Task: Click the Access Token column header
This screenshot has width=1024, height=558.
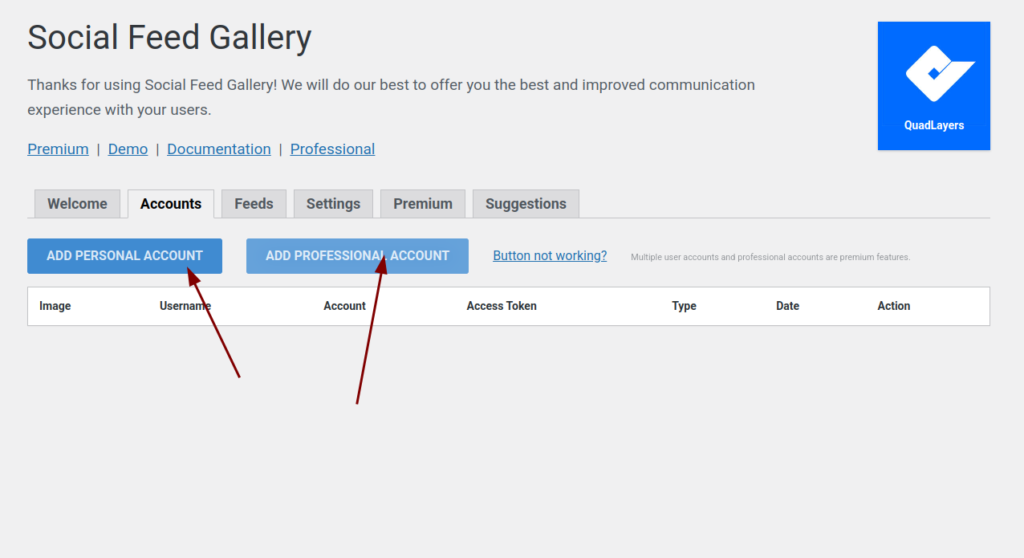Action: (501, 306)
